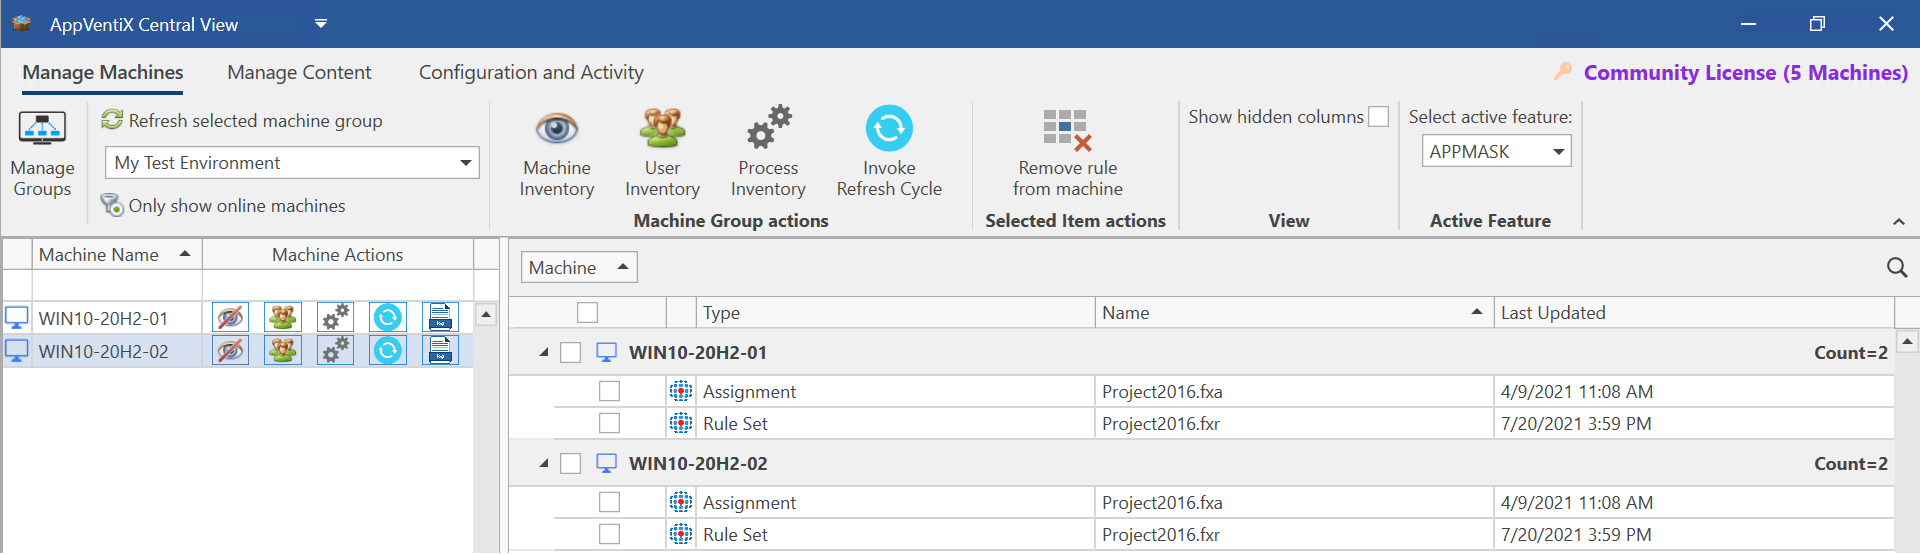Open Manage Groups
Screen dimensions: 1920x555
click(x=42, y=151)
